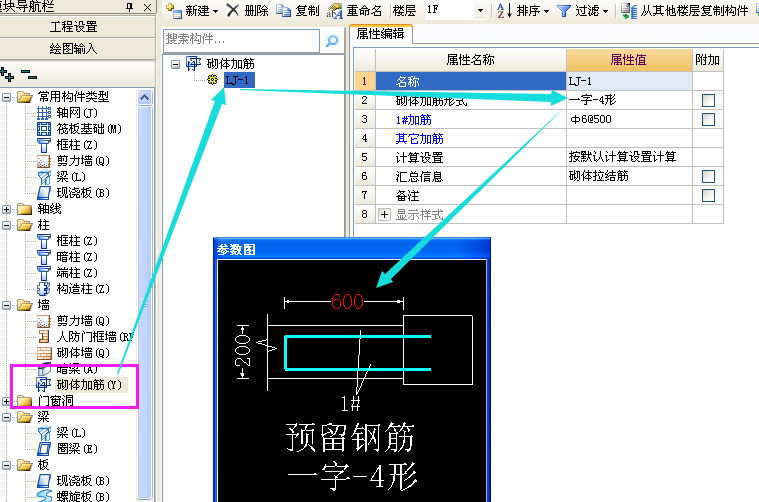The width and height of the screenshot is (759, 502).
Task: Select the LJ-1 component in the tree
Action: pyautogui.click(x=239, y=80)
